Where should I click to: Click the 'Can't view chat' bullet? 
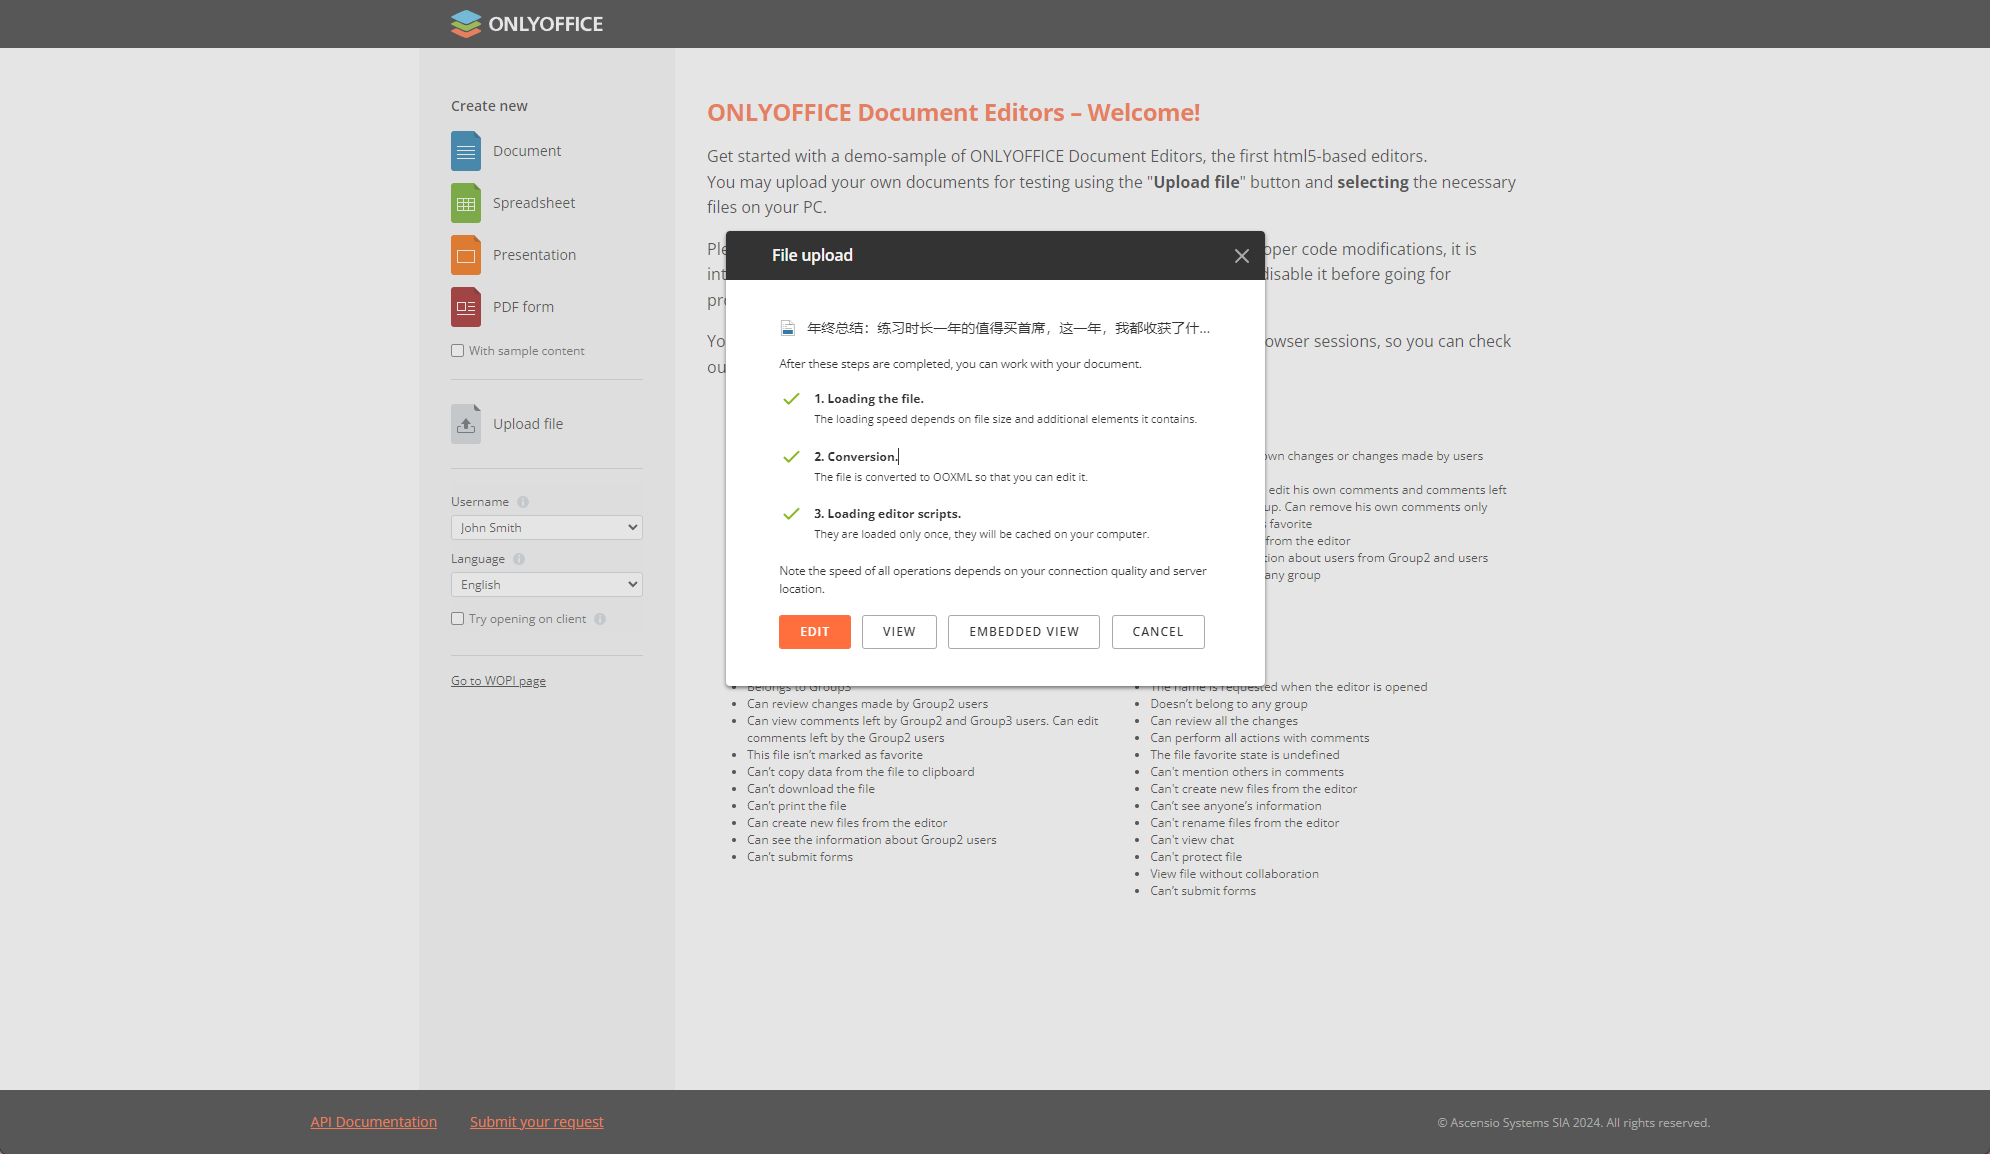[1192, 840]
